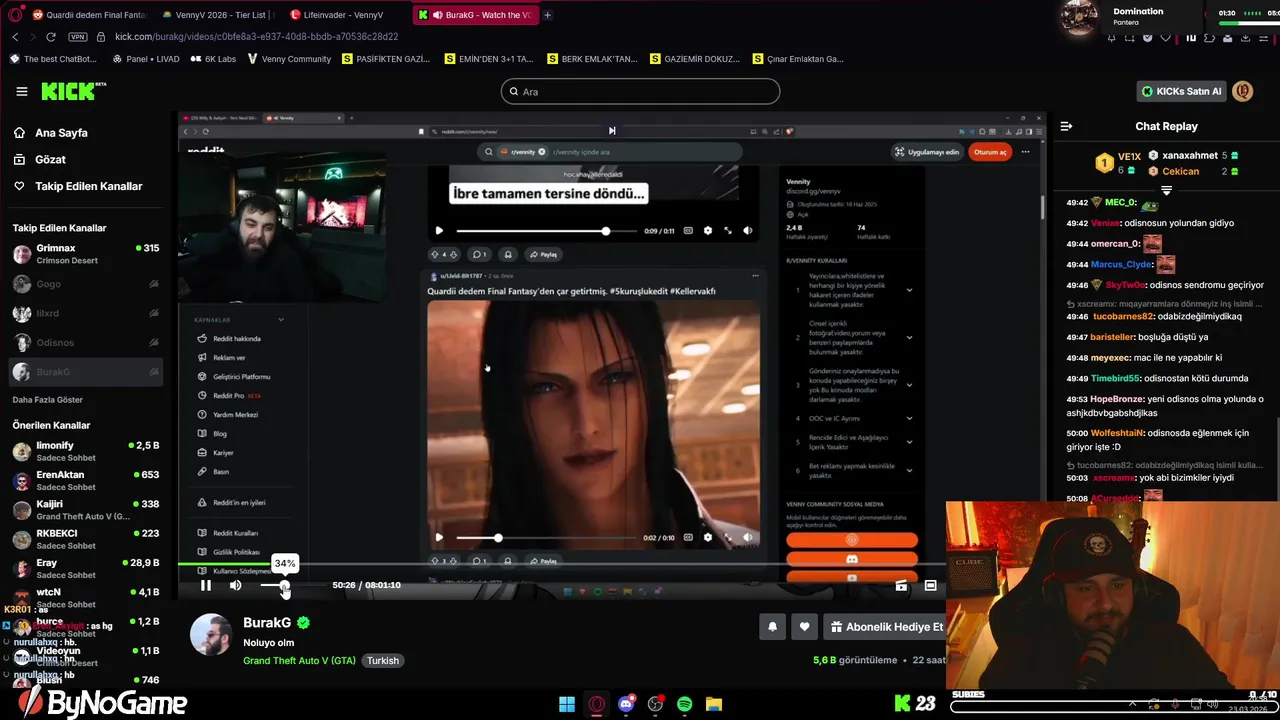Open the RKBEKCI recommended channel

85,539
